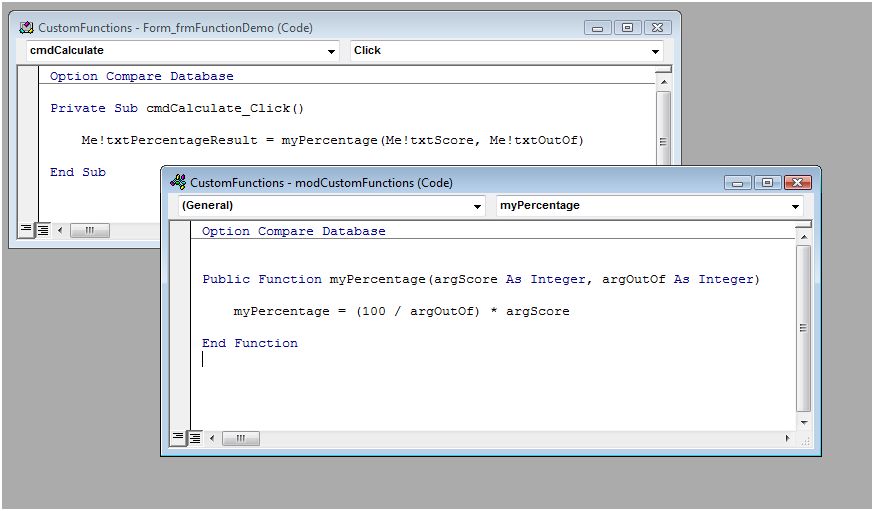
Task: Open the myPercentage procedure dropdown
Action: click(795, 206)
